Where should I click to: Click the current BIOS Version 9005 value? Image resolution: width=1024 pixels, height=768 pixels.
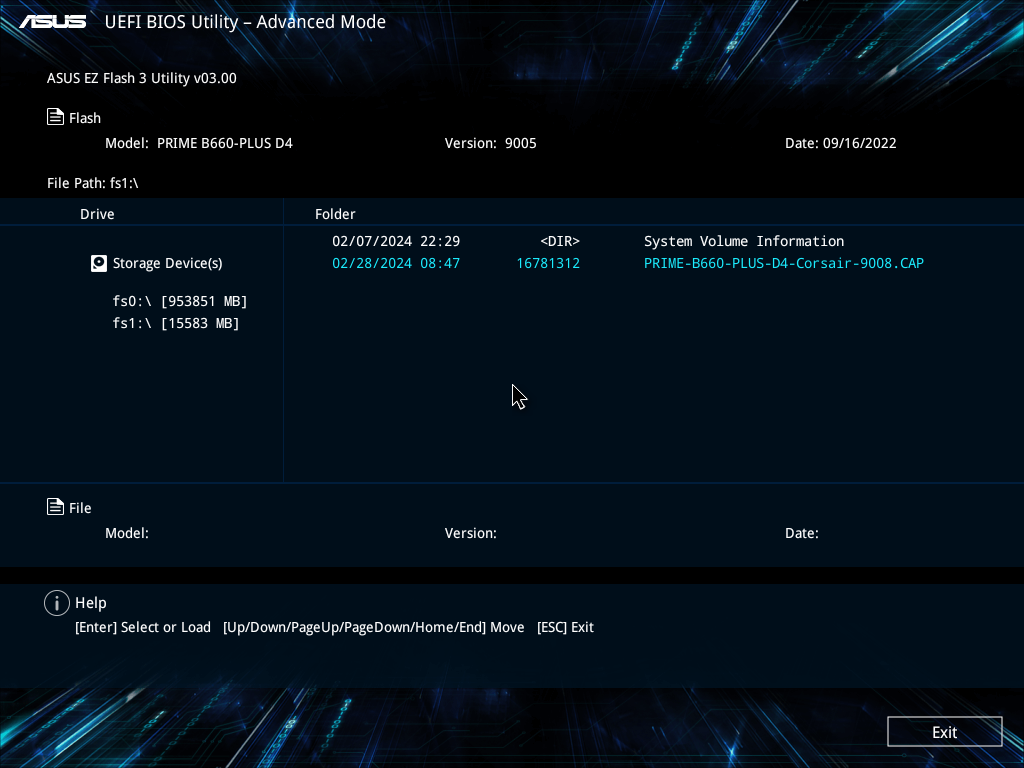pos(520,143)
